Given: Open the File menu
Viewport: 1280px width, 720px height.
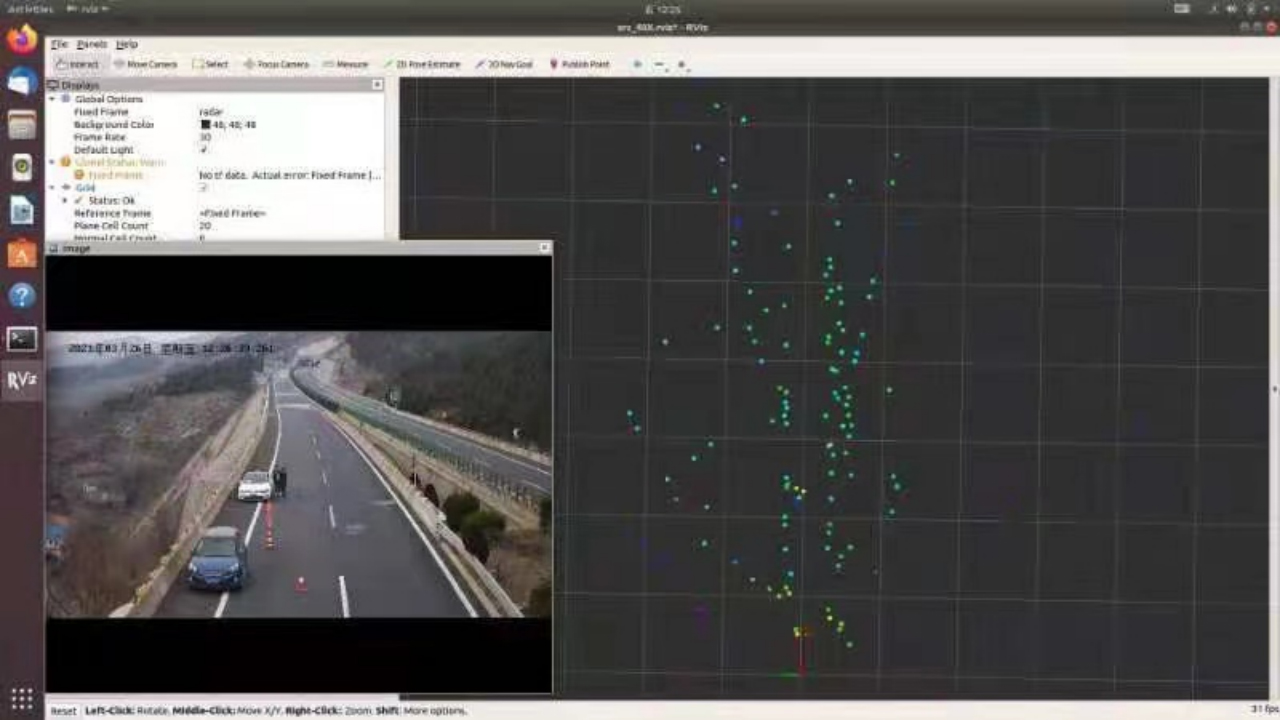Looking at the screenshot, I should click(x=59, y=44).
